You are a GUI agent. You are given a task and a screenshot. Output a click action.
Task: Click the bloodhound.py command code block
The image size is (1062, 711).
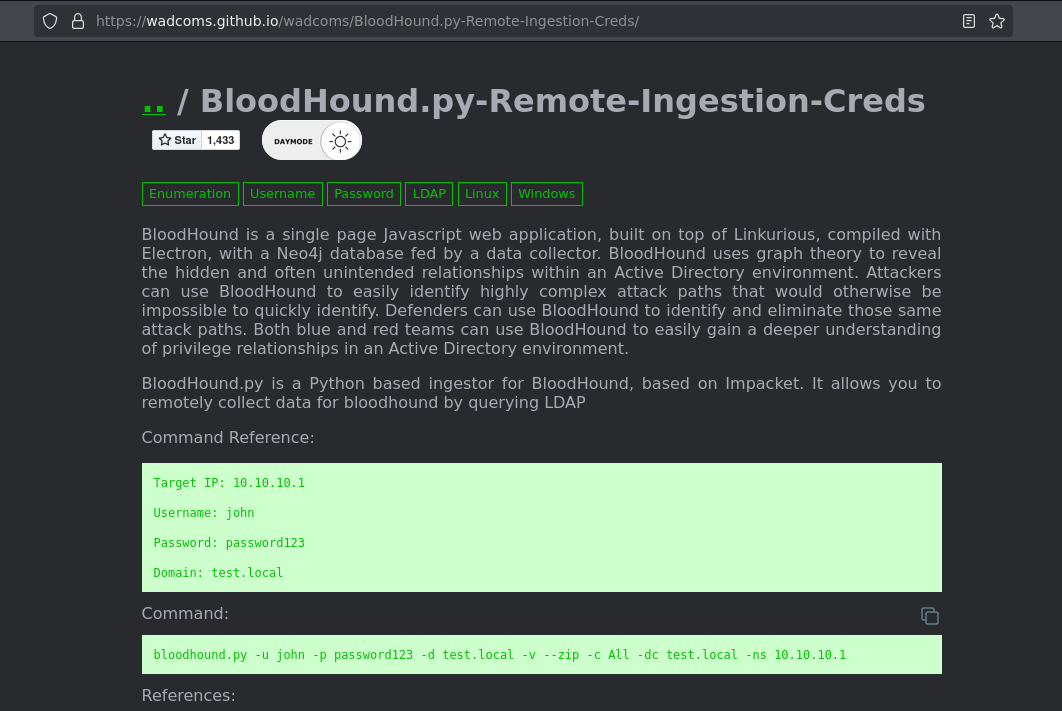coord(500,655)
